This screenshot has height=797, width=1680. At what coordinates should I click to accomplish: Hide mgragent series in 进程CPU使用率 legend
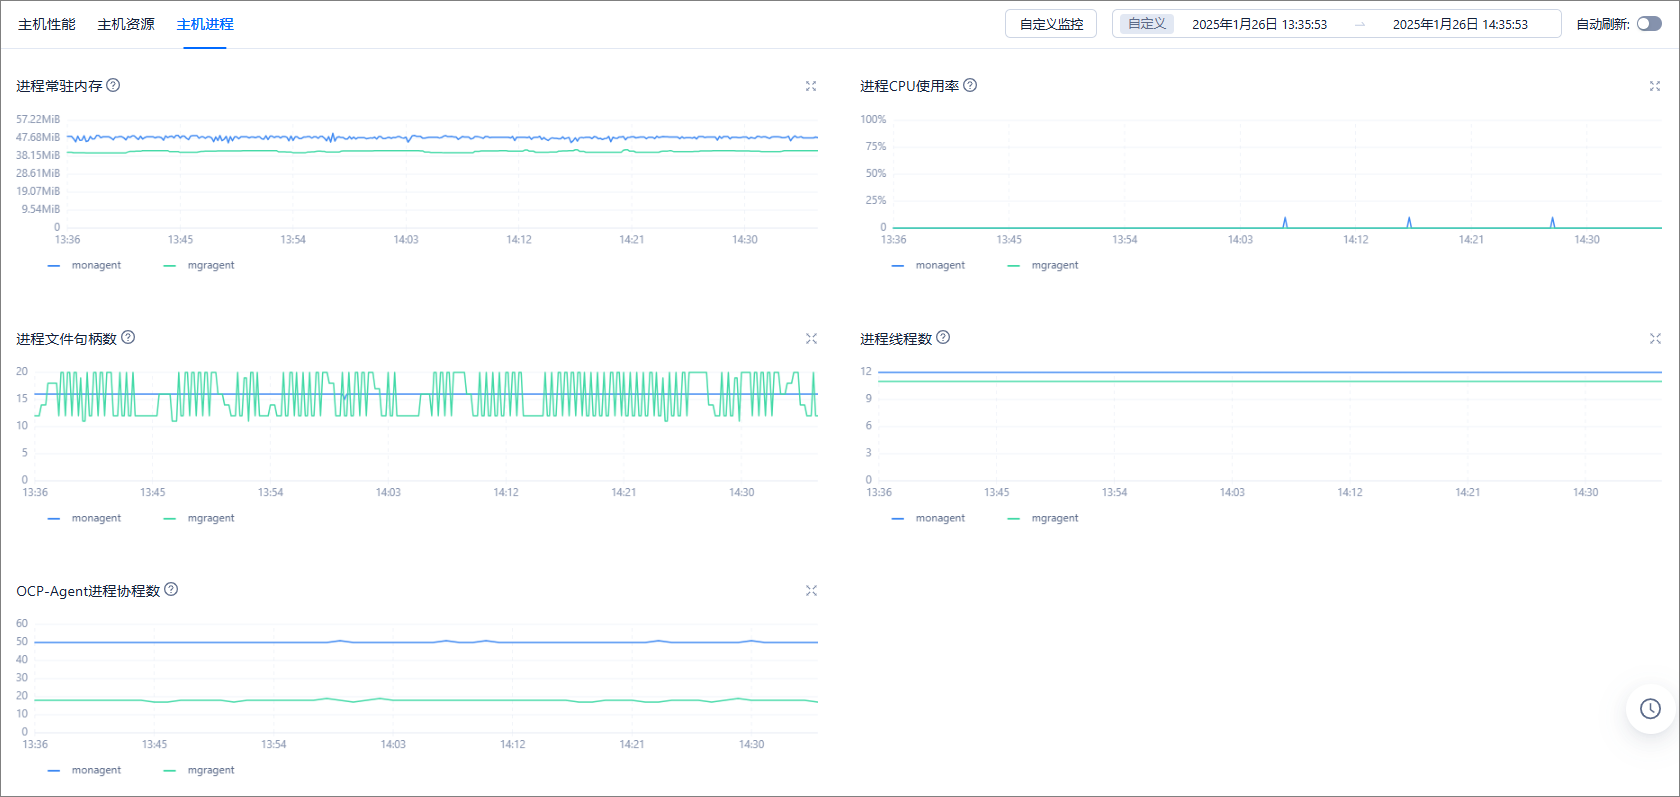tap(1043, 265)
